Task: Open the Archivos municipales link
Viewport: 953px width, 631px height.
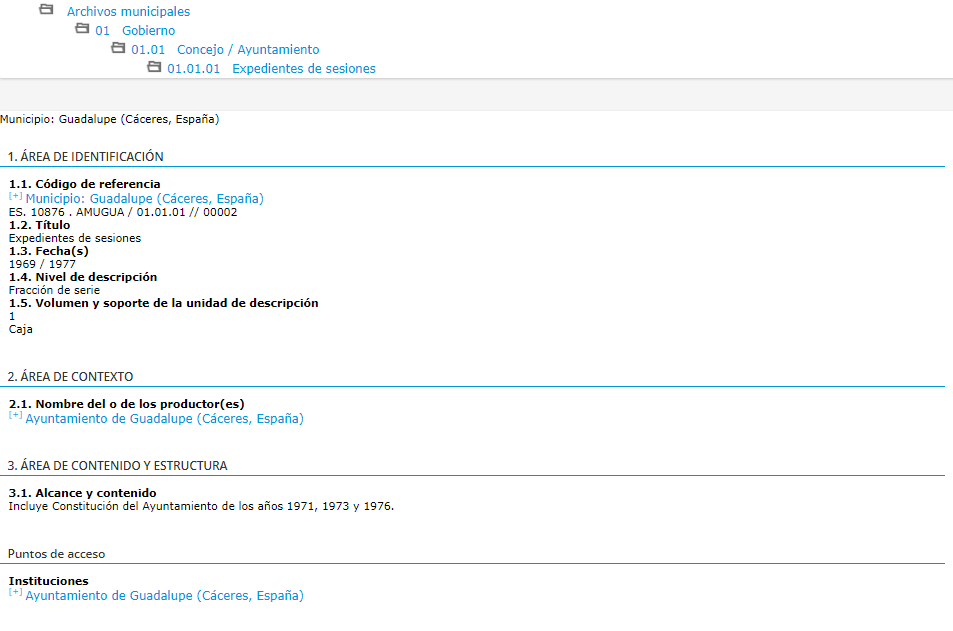Action: [128, 12]
